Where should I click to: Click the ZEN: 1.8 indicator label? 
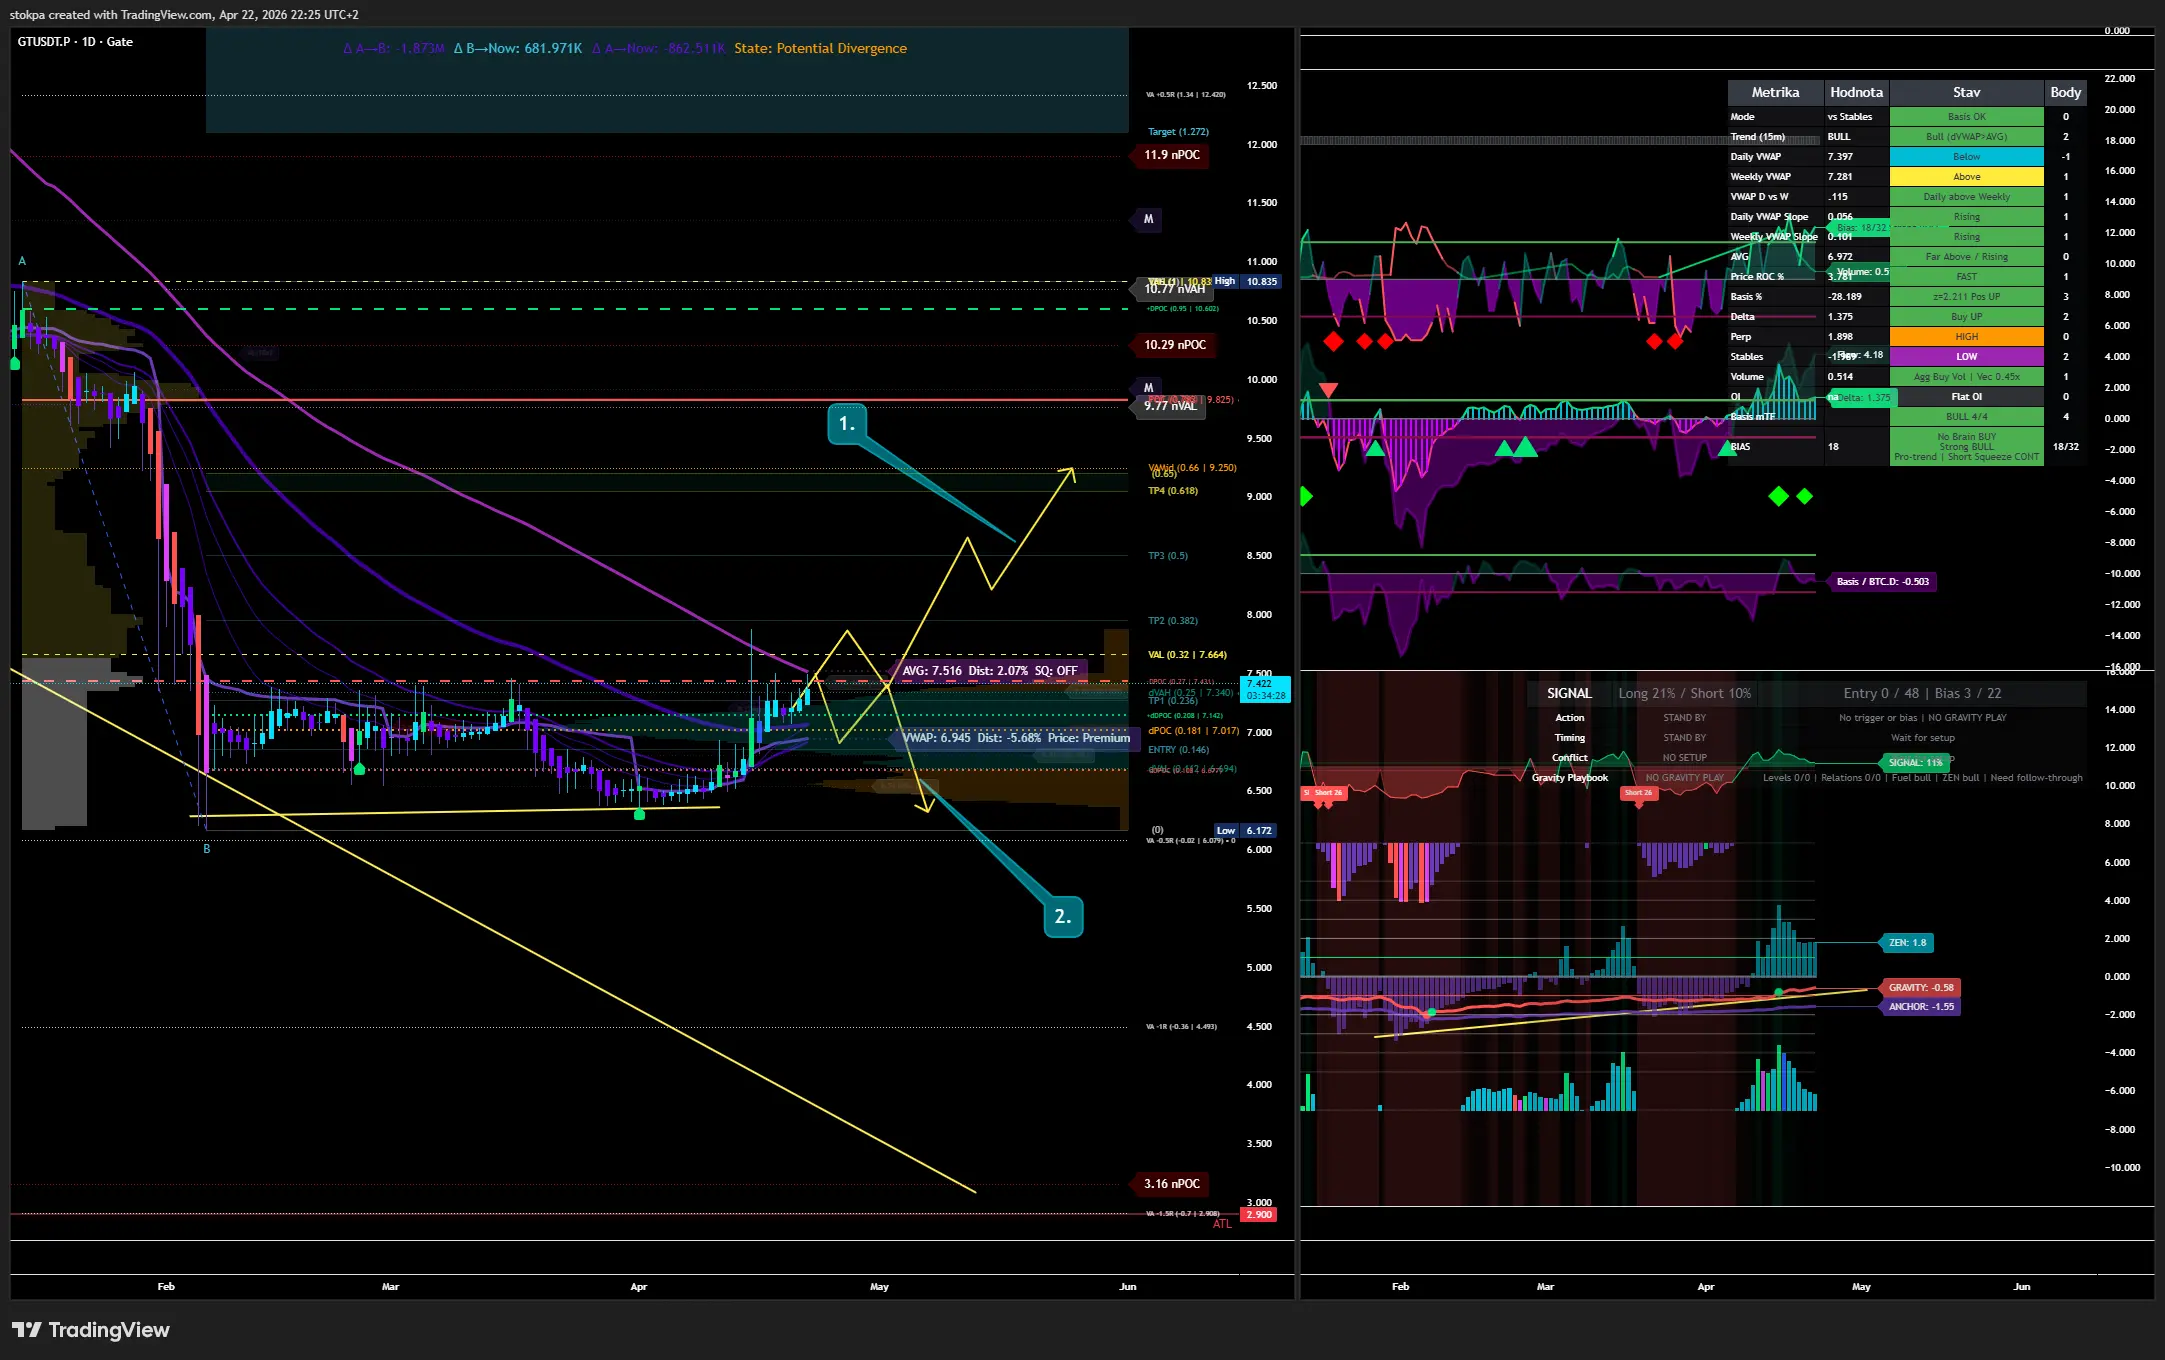pyautogui.click(x=1907, y=943)
